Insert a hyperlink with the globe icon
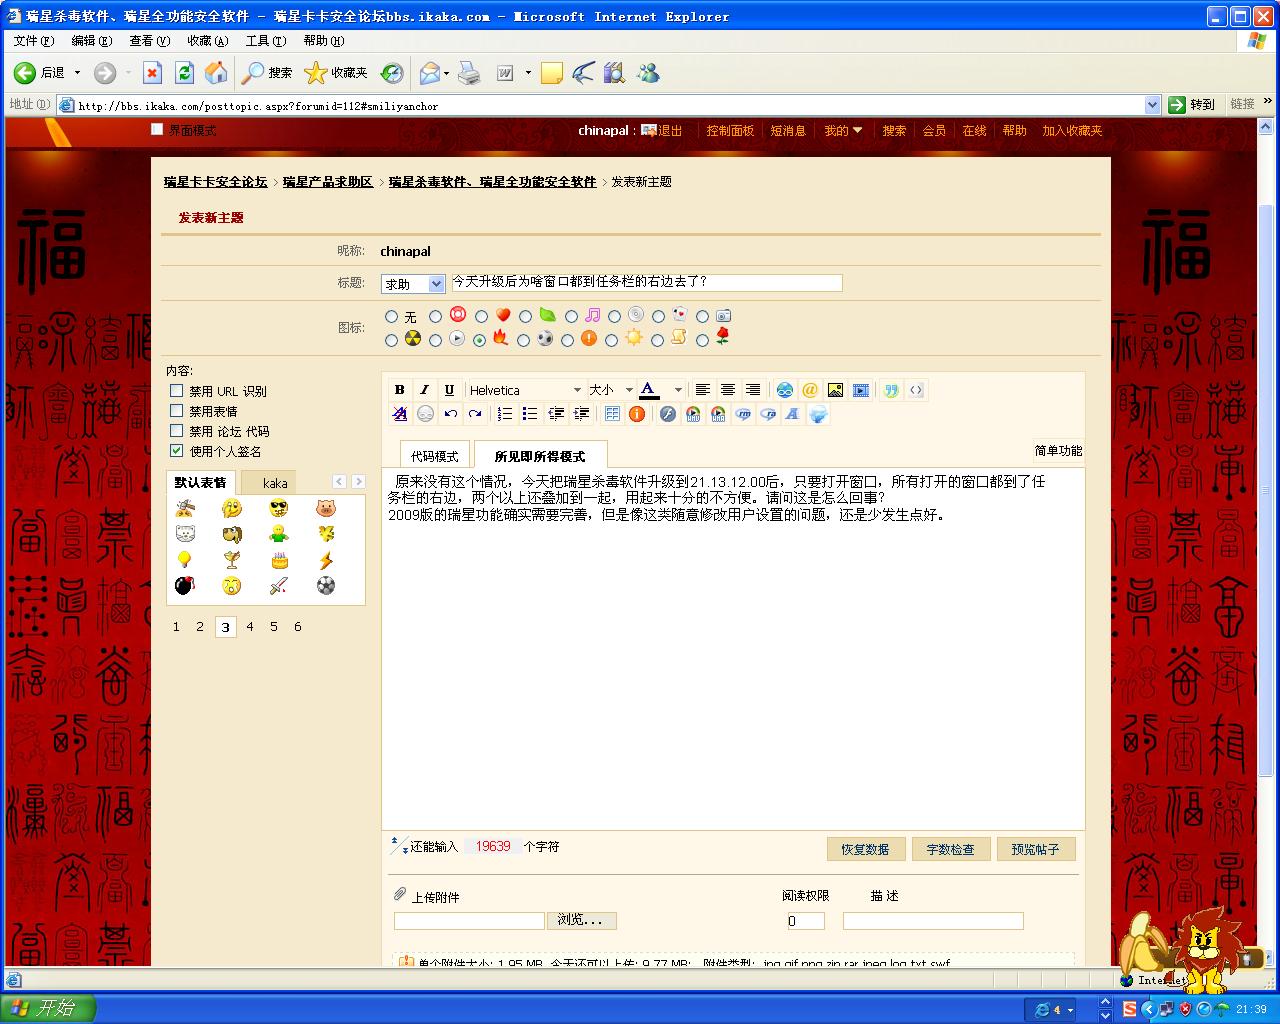The height and width of the screenshot is (1024, 1280). (x=785, y=390)
